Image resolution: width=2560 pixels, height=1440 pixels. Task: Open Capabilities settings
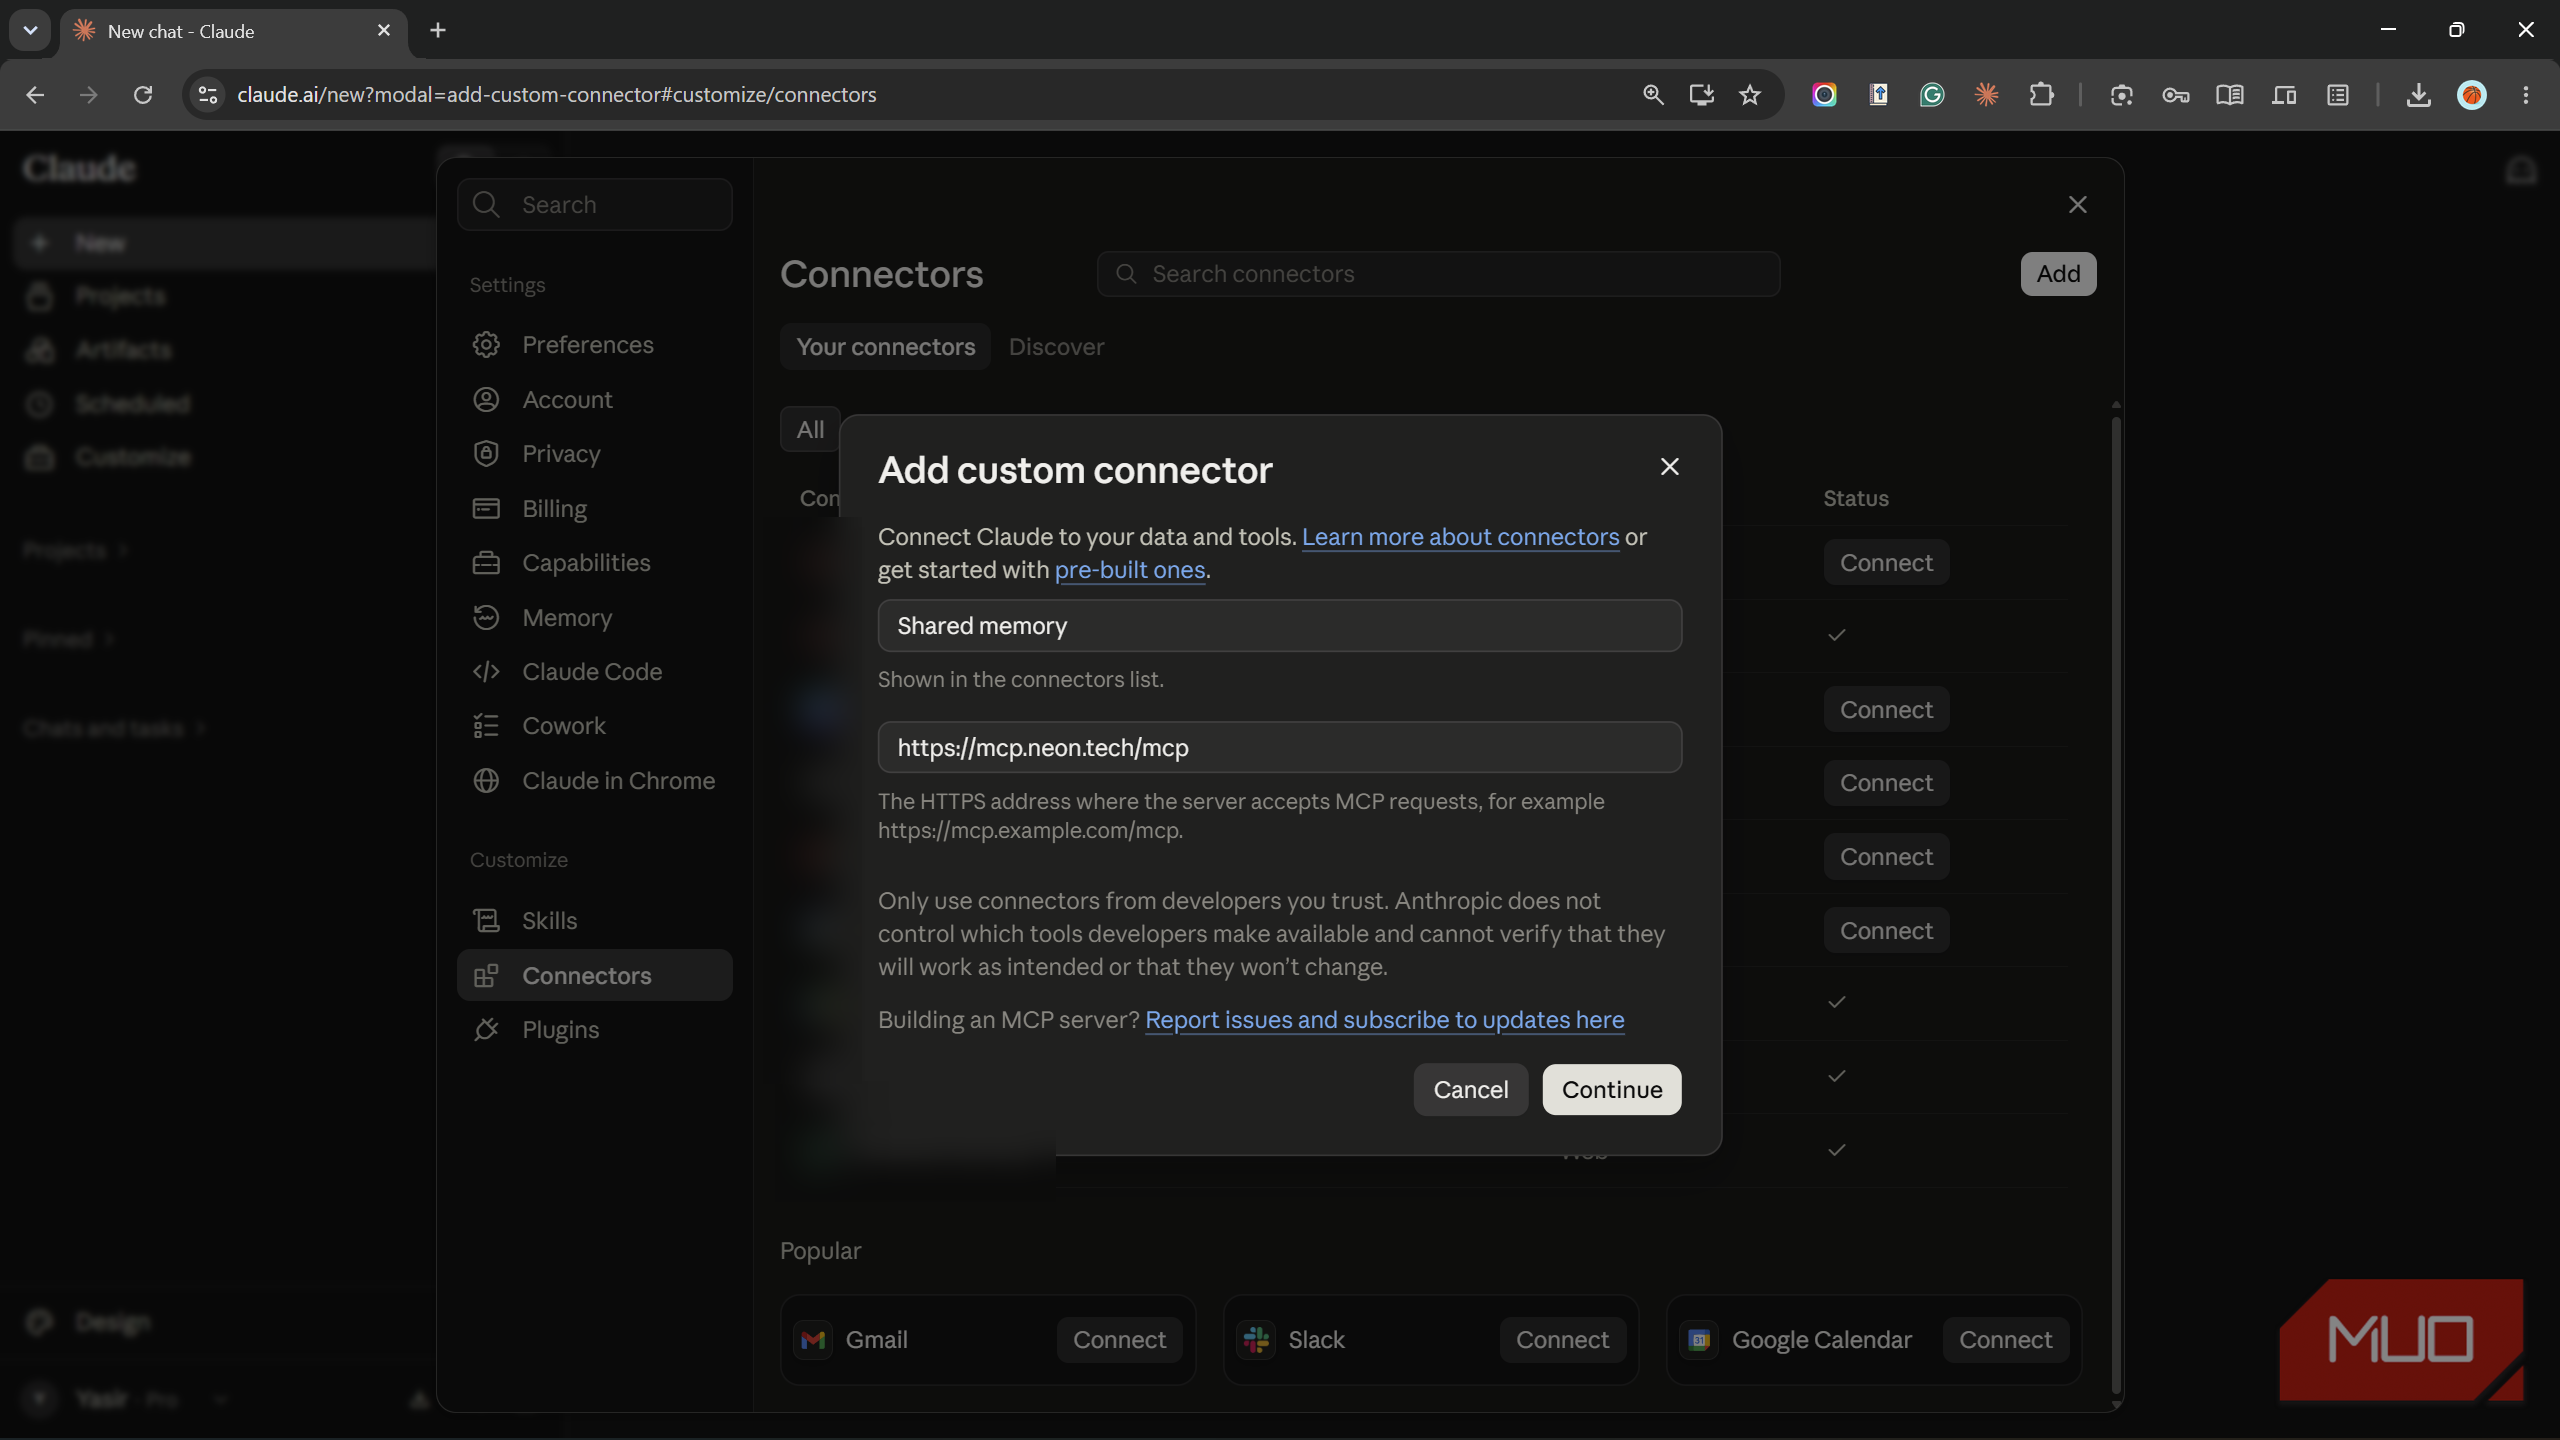coord(595,563)
